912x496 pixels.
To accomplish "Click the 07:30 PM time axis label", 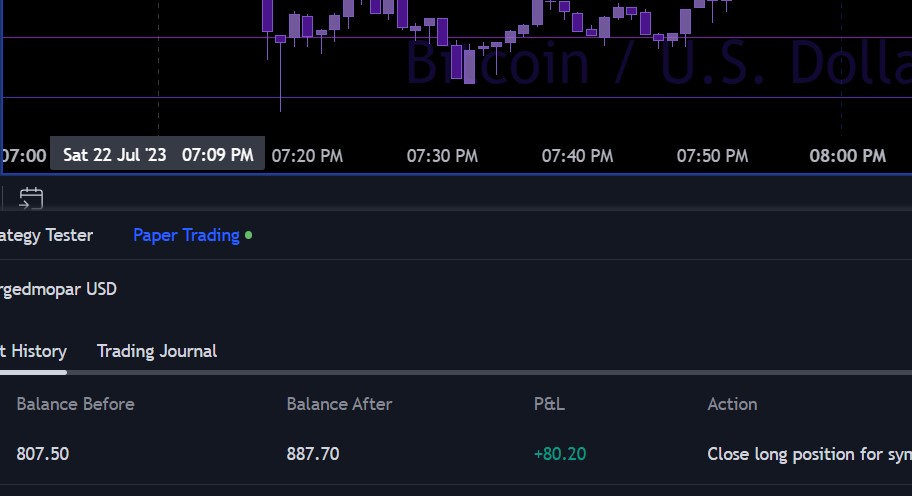I will (x=442, y=156).
